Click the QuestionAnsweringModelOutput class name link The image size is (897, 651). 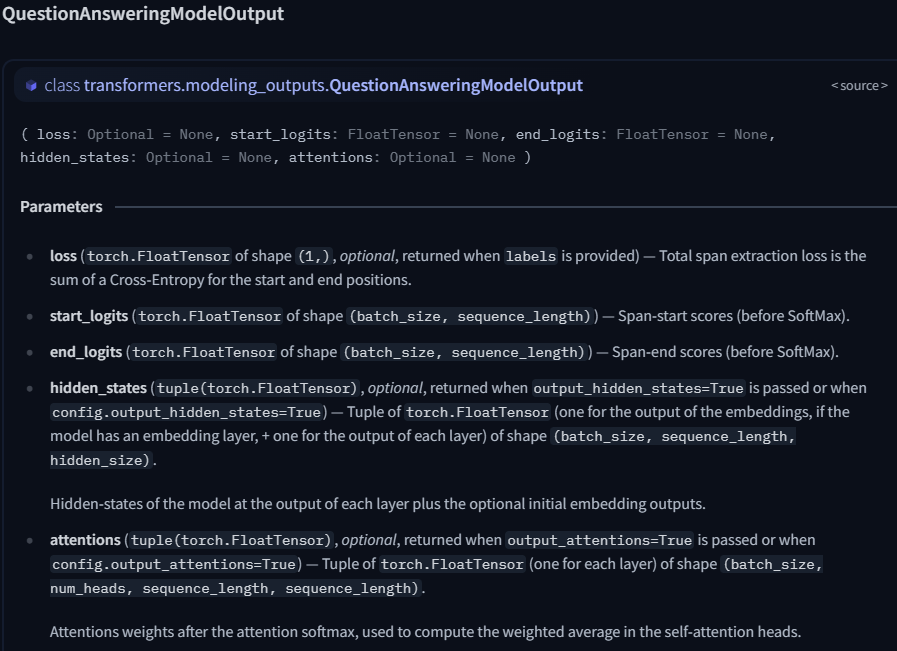(456, 85)
